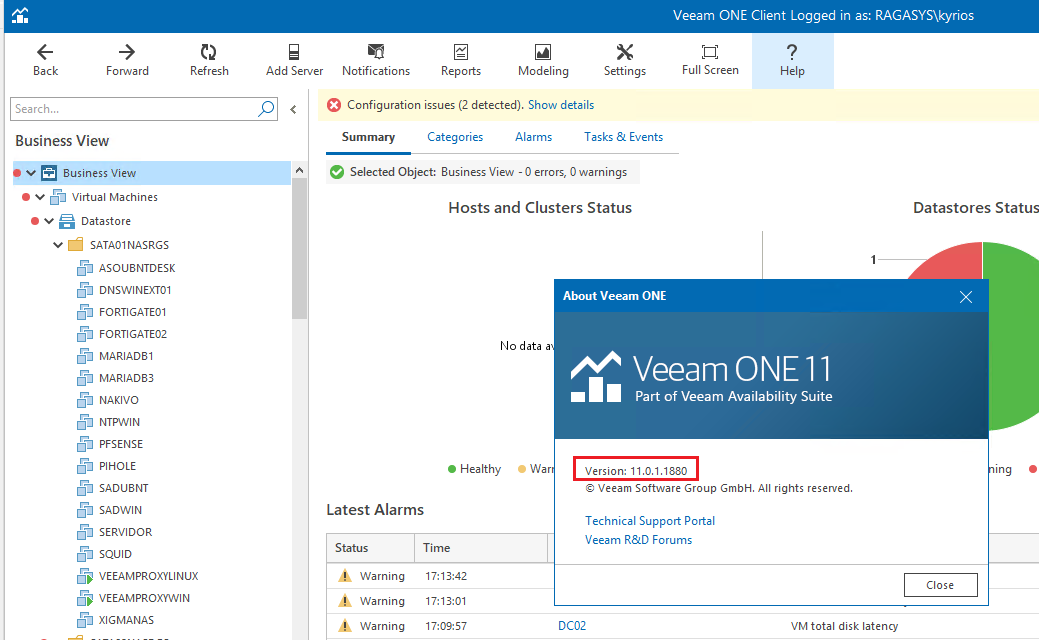1039x640 pixels.
Task: Open the Help section
Action: click(791, 60)
